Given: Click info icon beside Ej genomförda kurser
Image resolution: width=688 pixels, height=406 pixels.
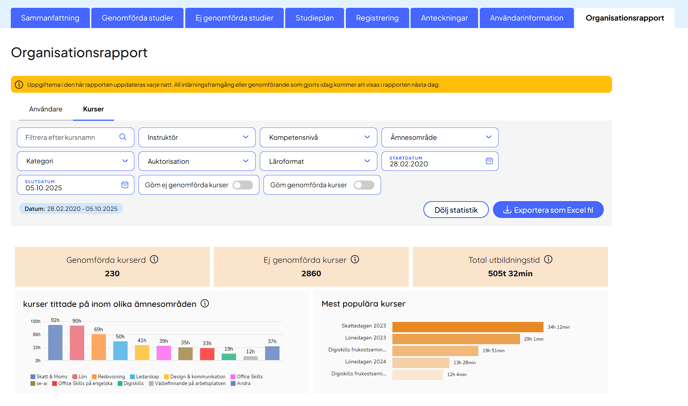Looking at the screenshot, I should (355, 260).
